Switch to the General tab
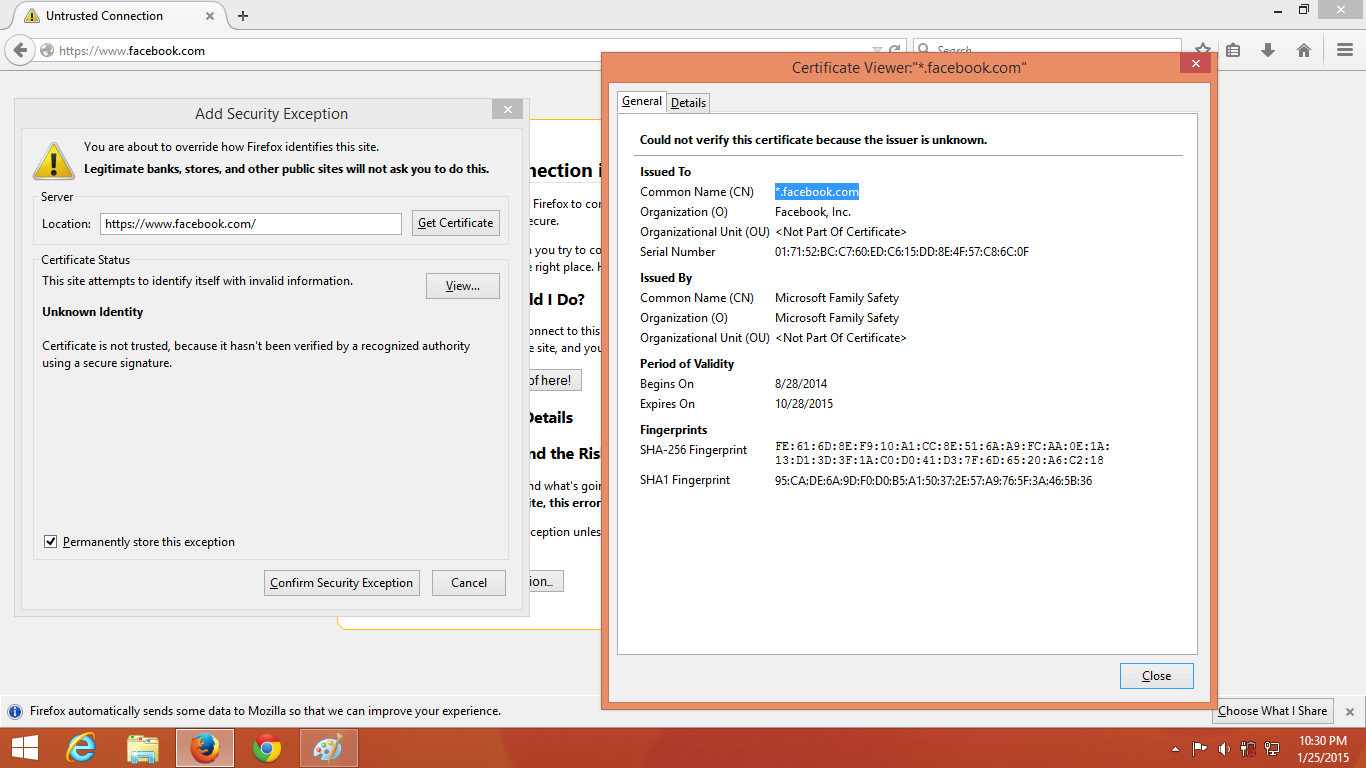The height and width of the screenshot is (768, 1366). [642, 101]
